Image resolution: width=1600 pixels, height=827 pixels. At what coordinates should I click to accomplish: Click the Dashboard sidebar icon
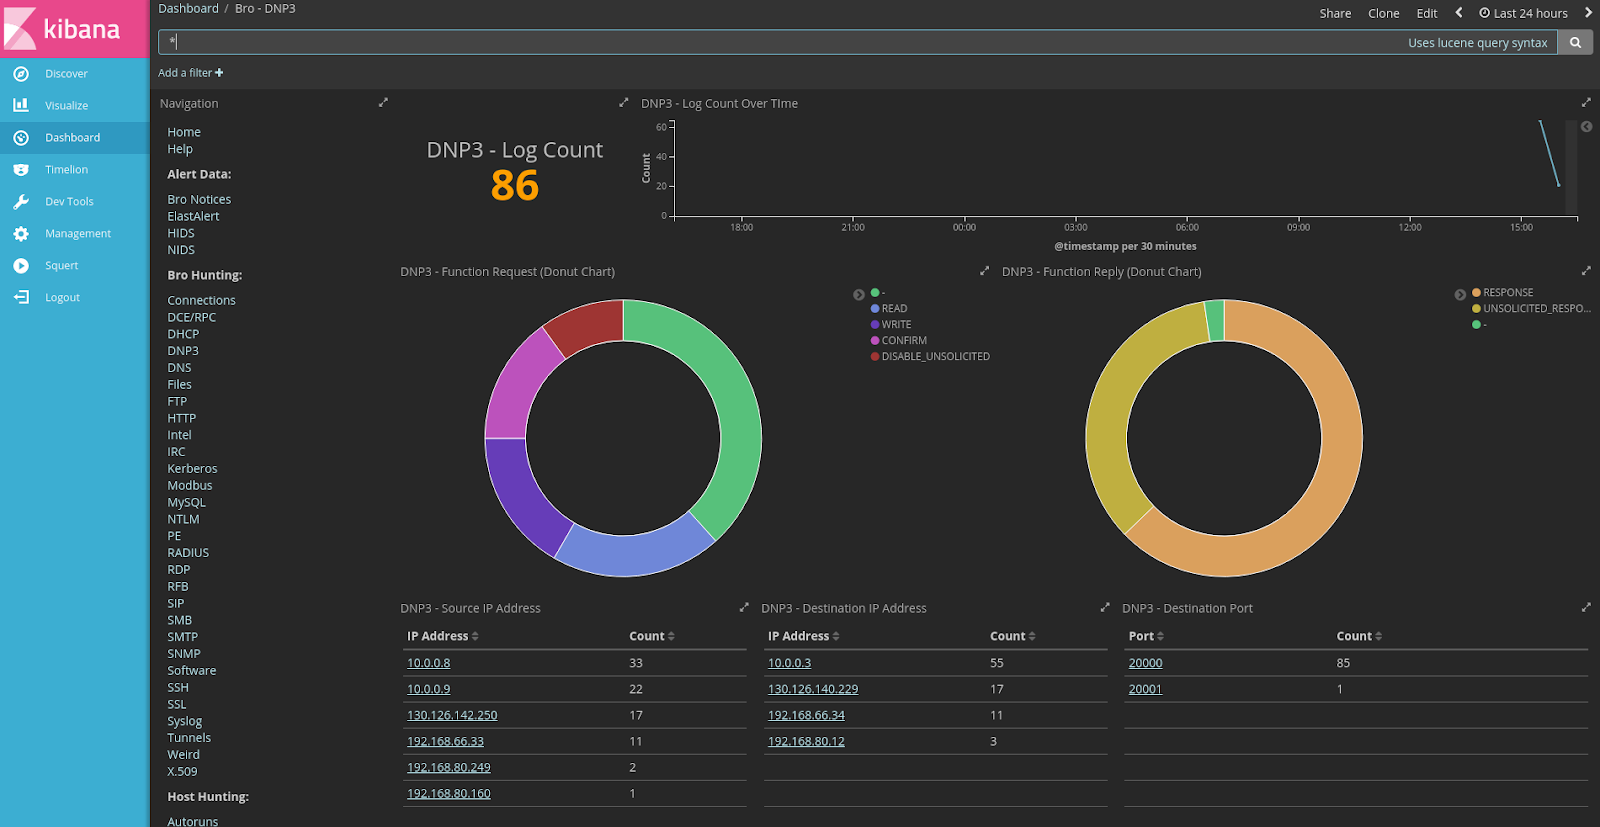click(x=21, y=137)
